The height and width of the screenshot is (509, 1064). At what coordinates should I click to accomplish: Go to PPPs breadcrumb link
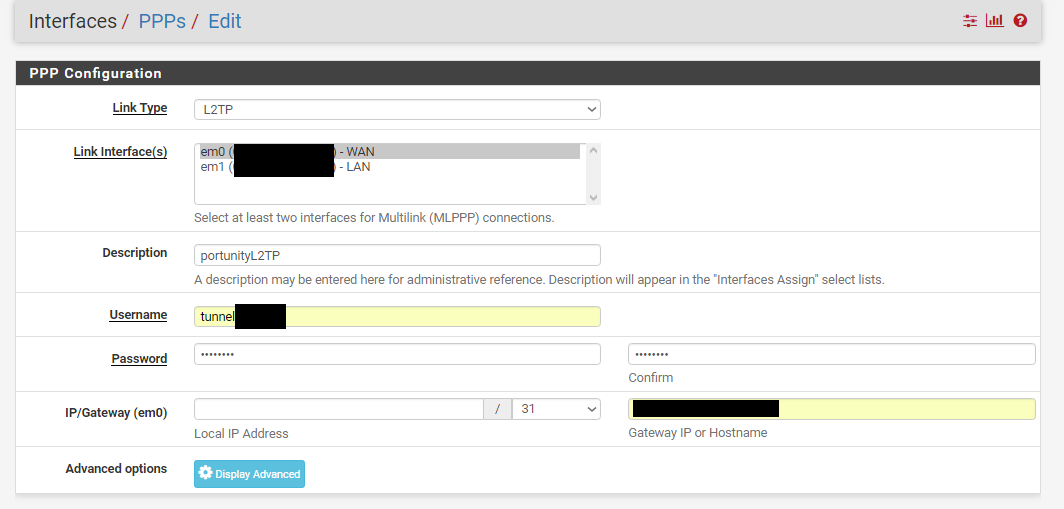tap(161, 21)
